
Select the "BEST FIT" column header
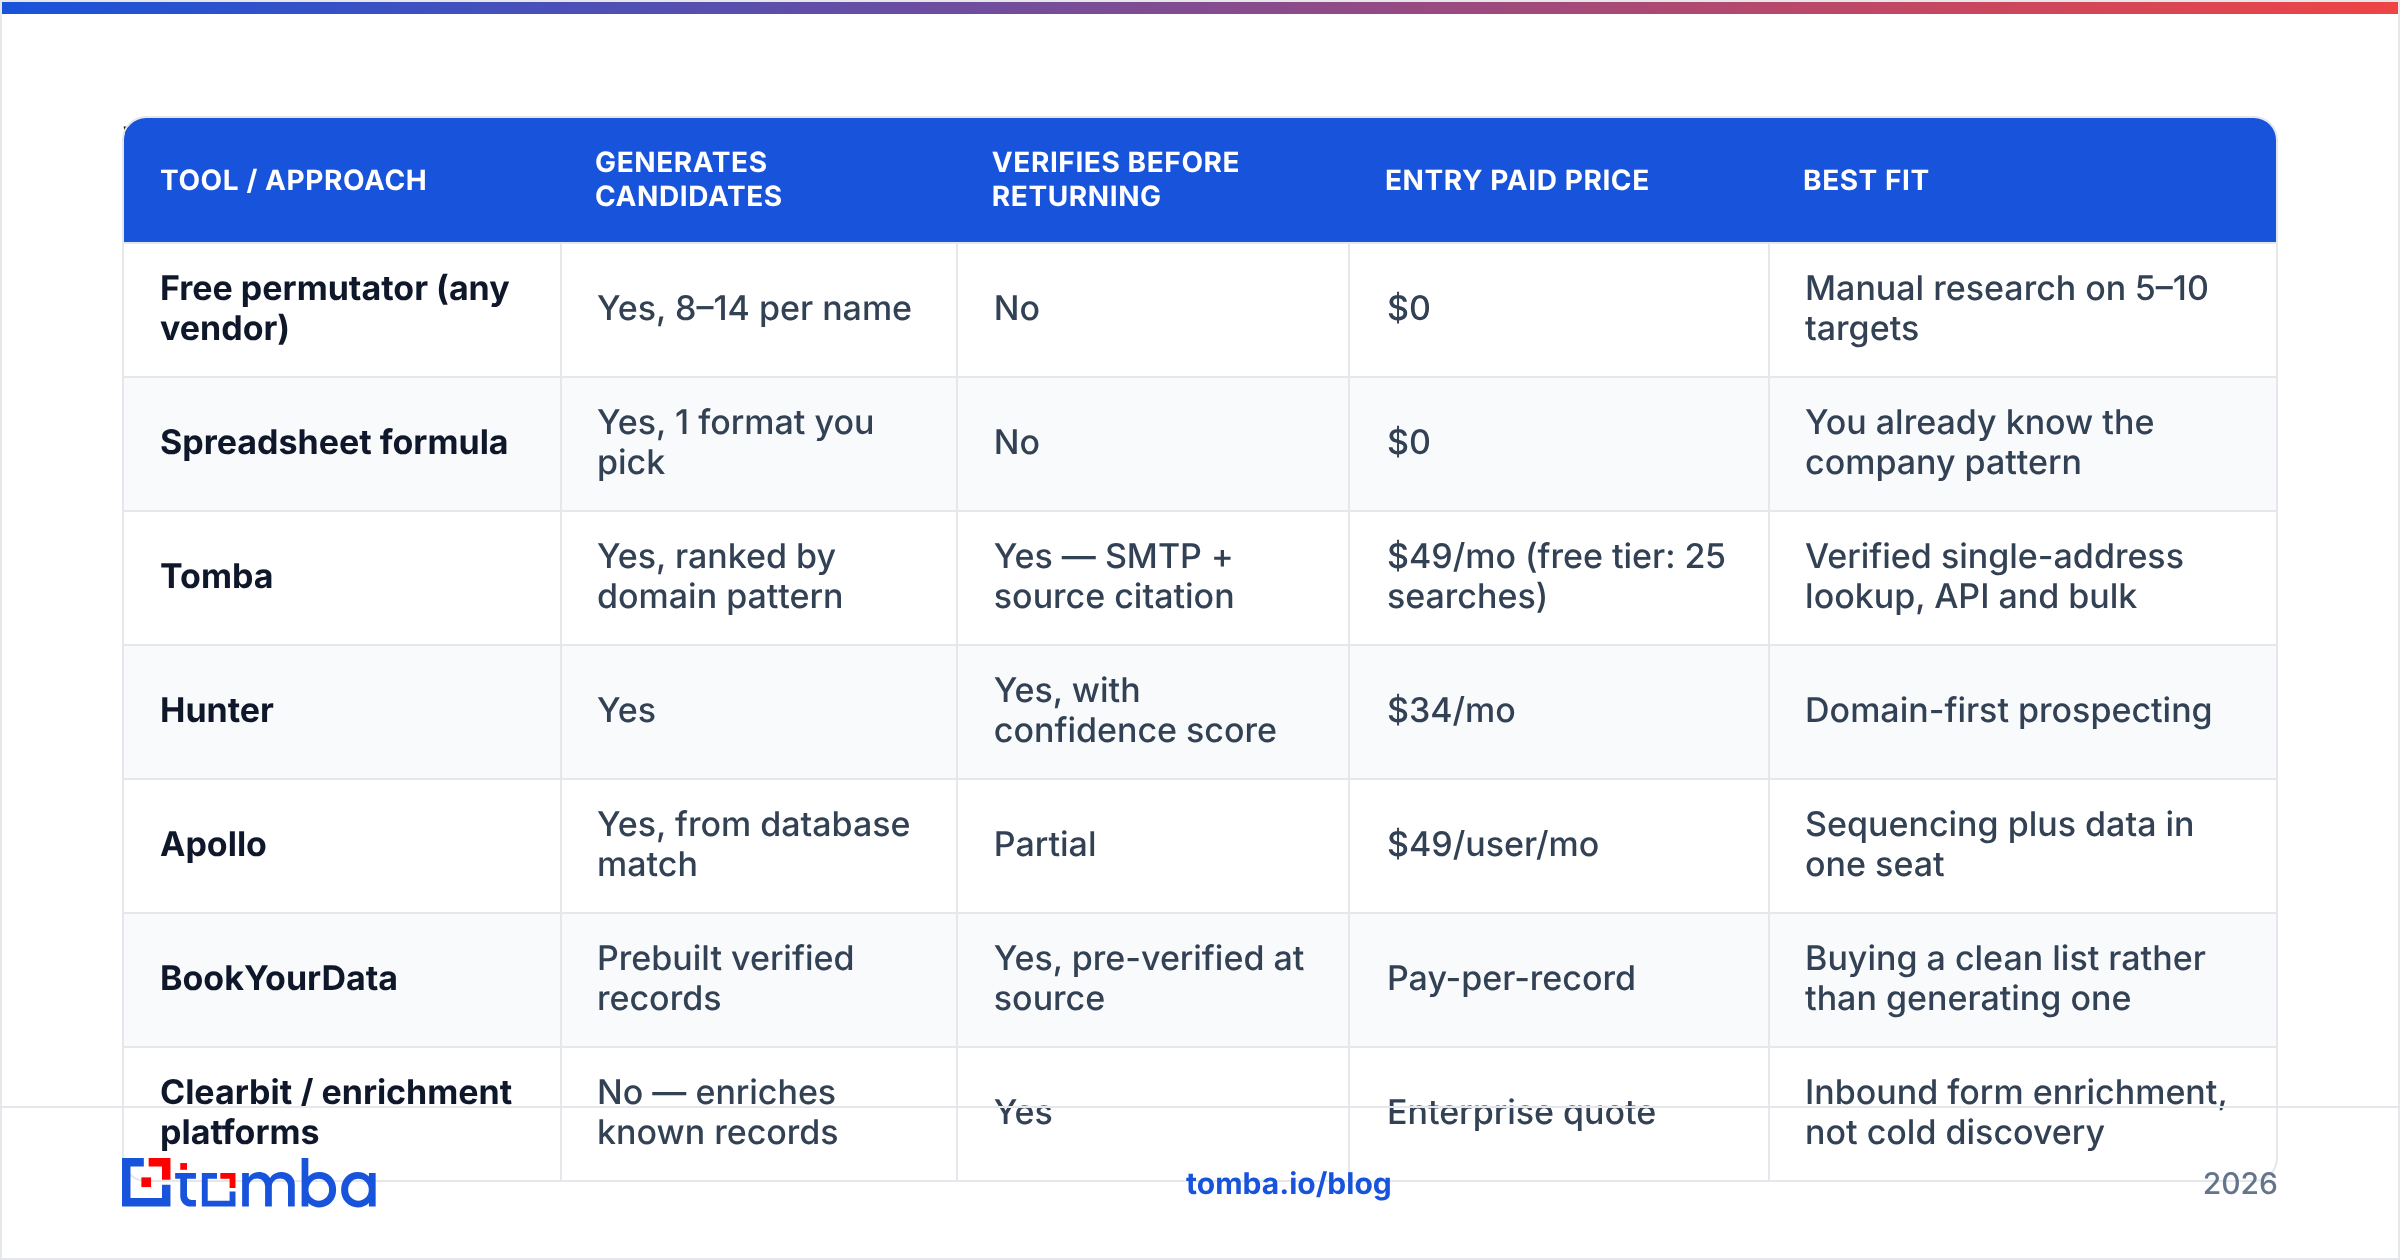pyautogui.click(x=1866, y=180)
